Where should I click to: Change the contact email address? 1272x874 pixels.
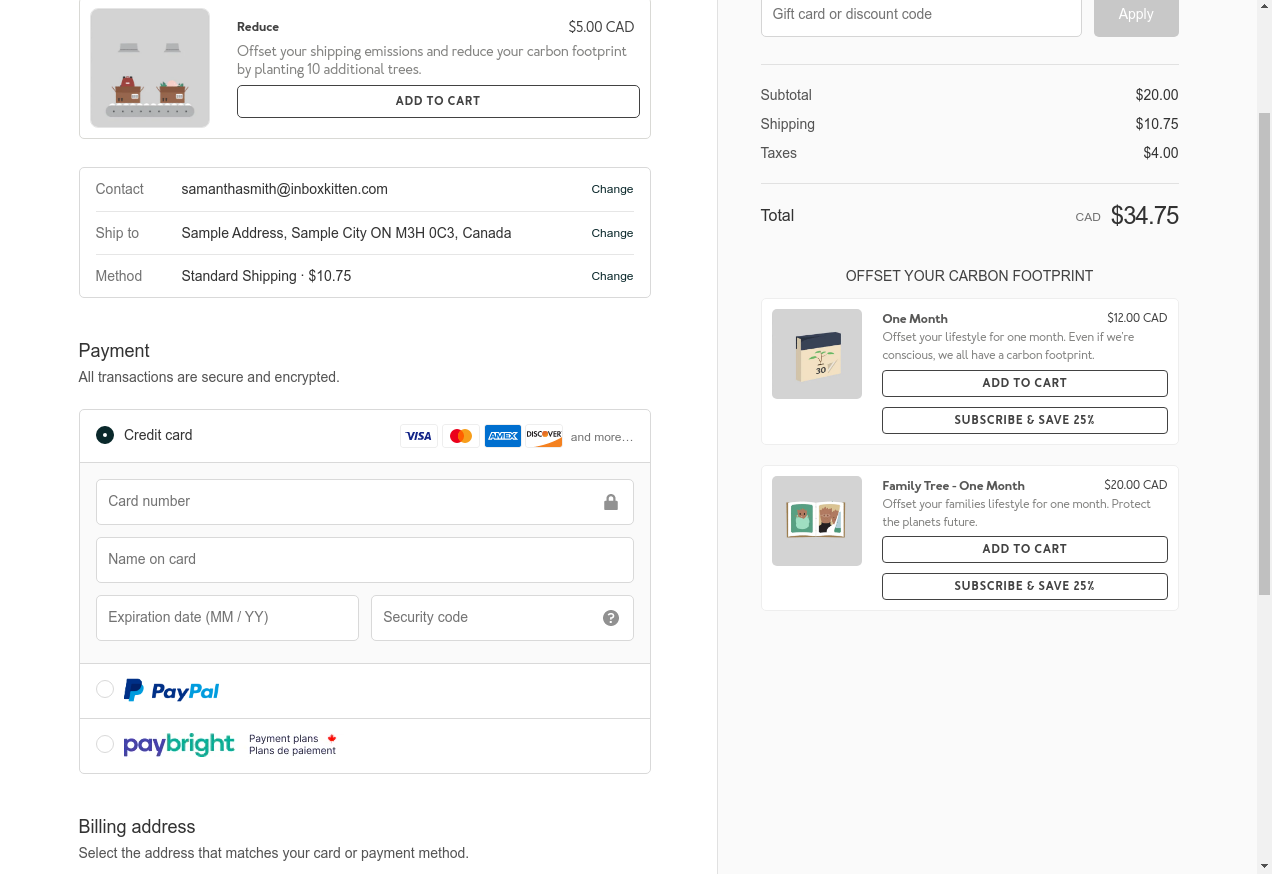[x=612, y=189]
